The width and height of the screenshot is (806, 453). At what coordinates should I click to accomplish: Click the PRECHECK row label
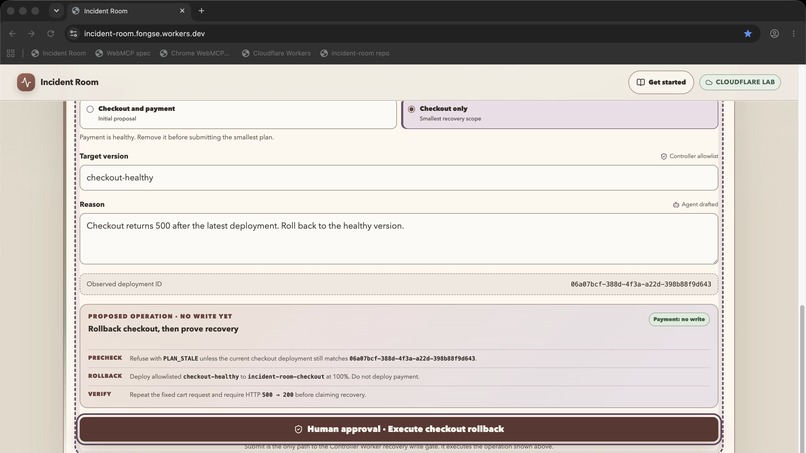point(105,358)
